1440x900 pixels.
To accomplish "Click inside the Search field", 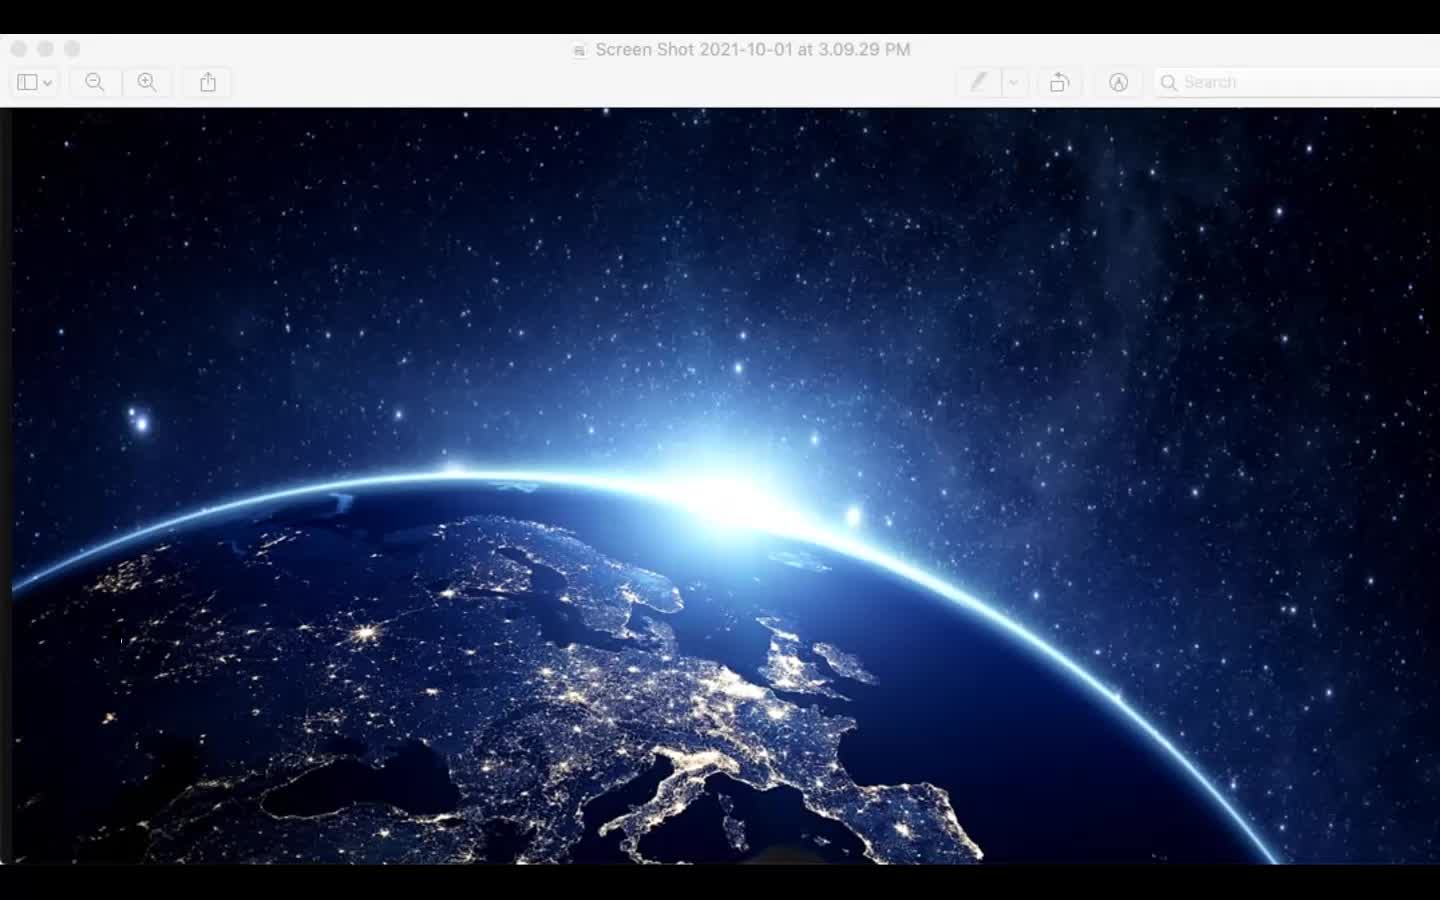I will (x=1297, y=82).
